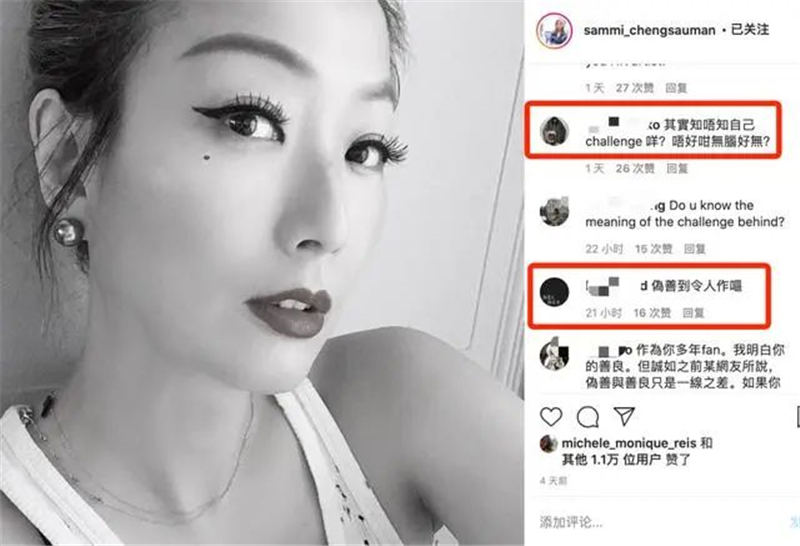This screenshot has height=546, width=800.
Task: Open the michele_monique_reis username link
Action: coord(629,443)
